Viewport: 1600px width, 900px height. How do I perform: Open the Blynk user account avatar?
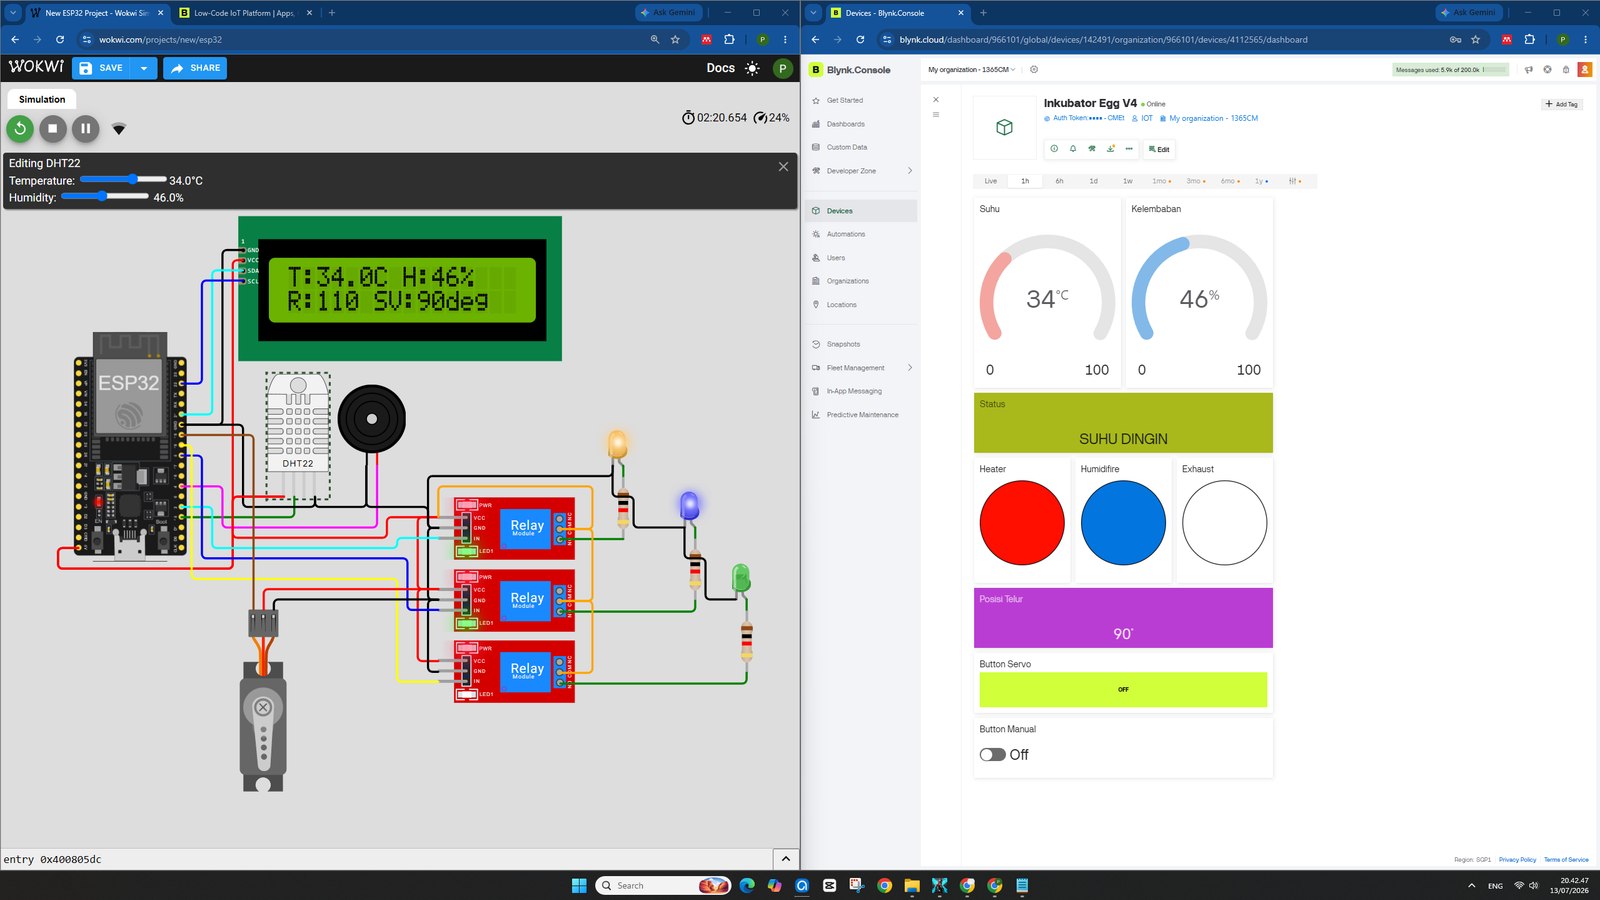[1584, 70]
